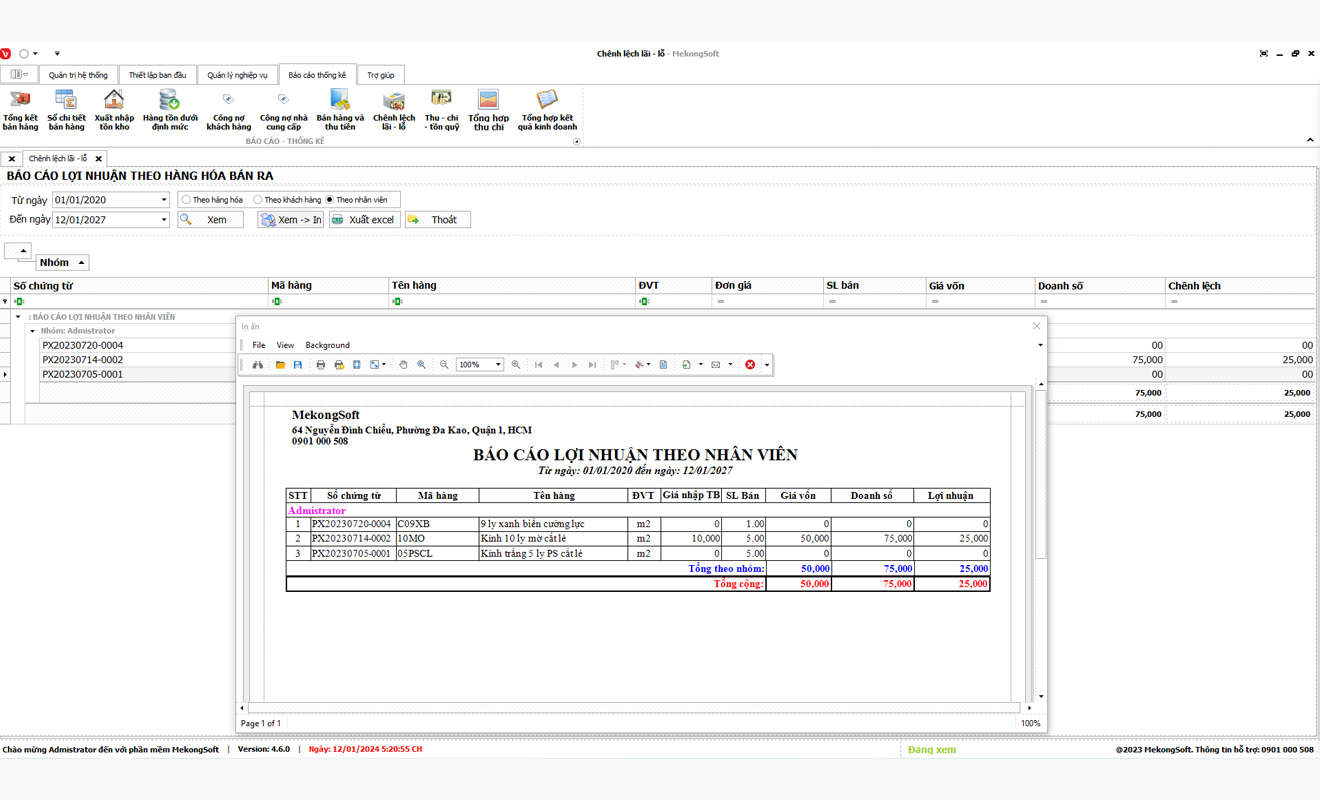1320x800 pixels.
Task: Click the binoculars search icon in preview
Action: pyautogui.click(x=258, y=365)
